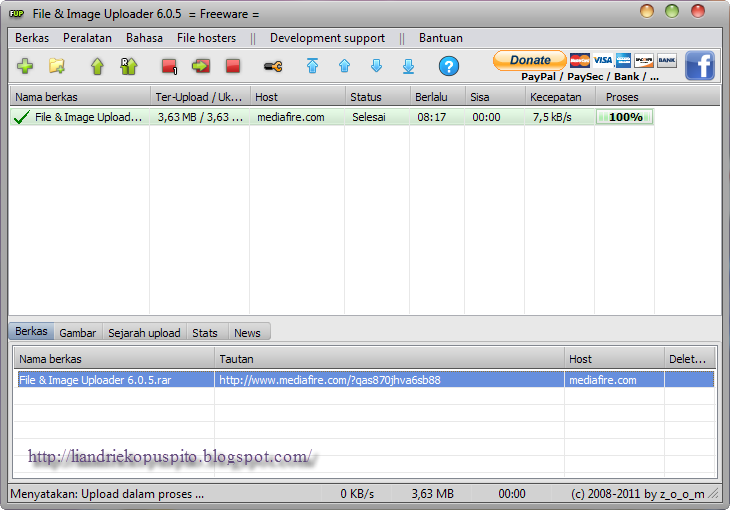Screen dimensions: 730x510
Task: Click the add folder icon
Action: [57, 66]
